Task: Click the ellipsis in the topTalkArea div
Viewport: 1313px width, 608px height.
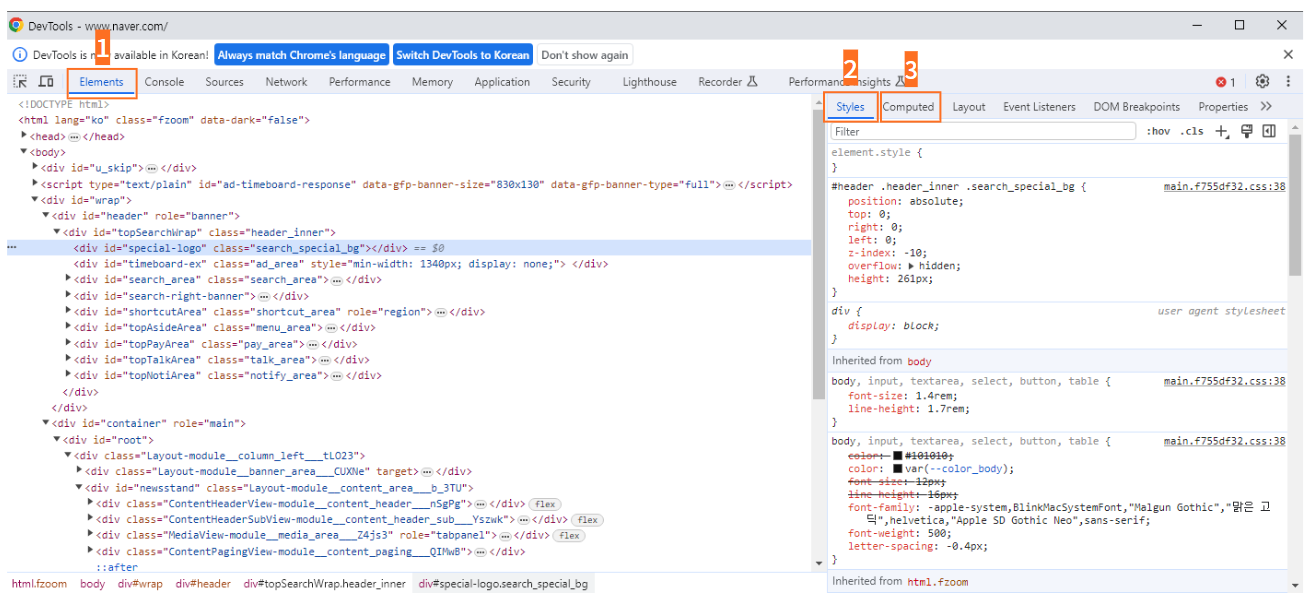Action: click(x=325, y=360)
